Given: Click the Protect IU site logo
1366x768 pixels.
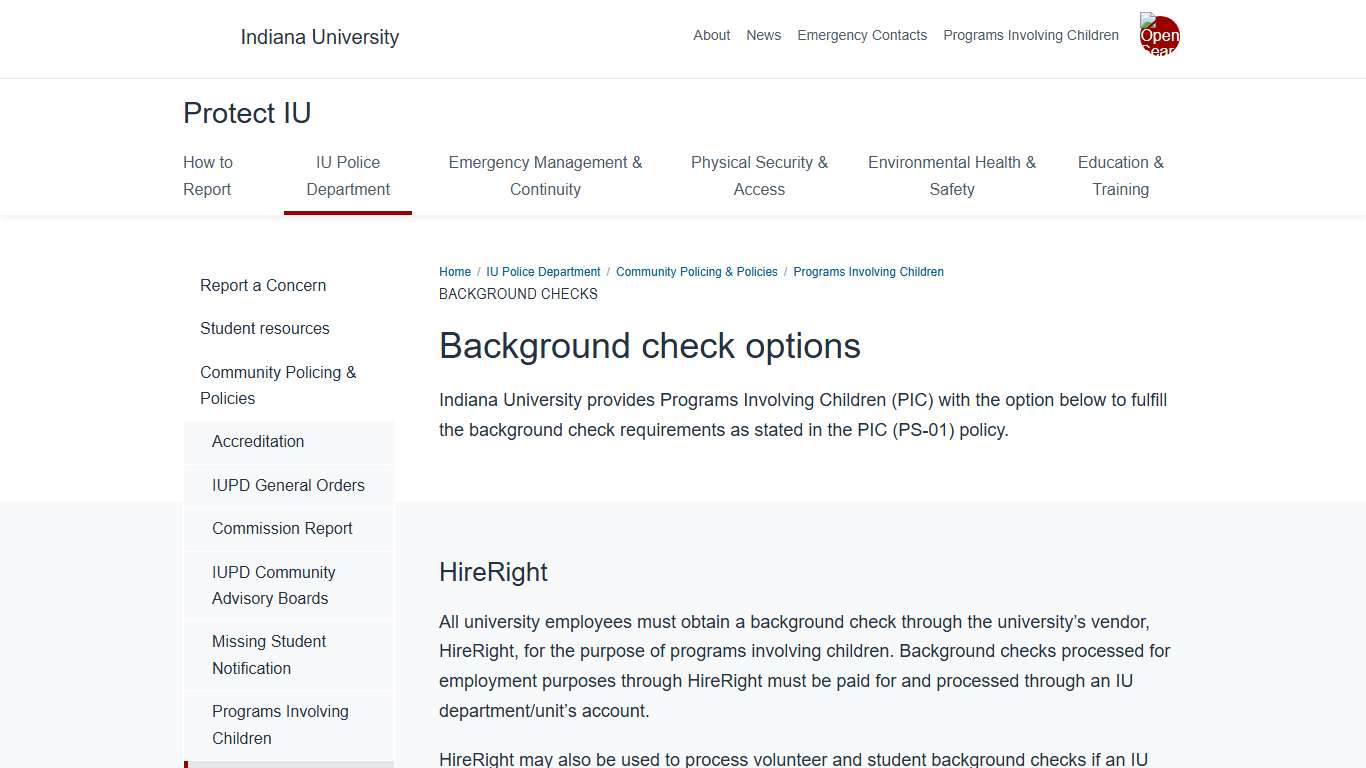Looking at the screenshot, I should pos(246,113).
